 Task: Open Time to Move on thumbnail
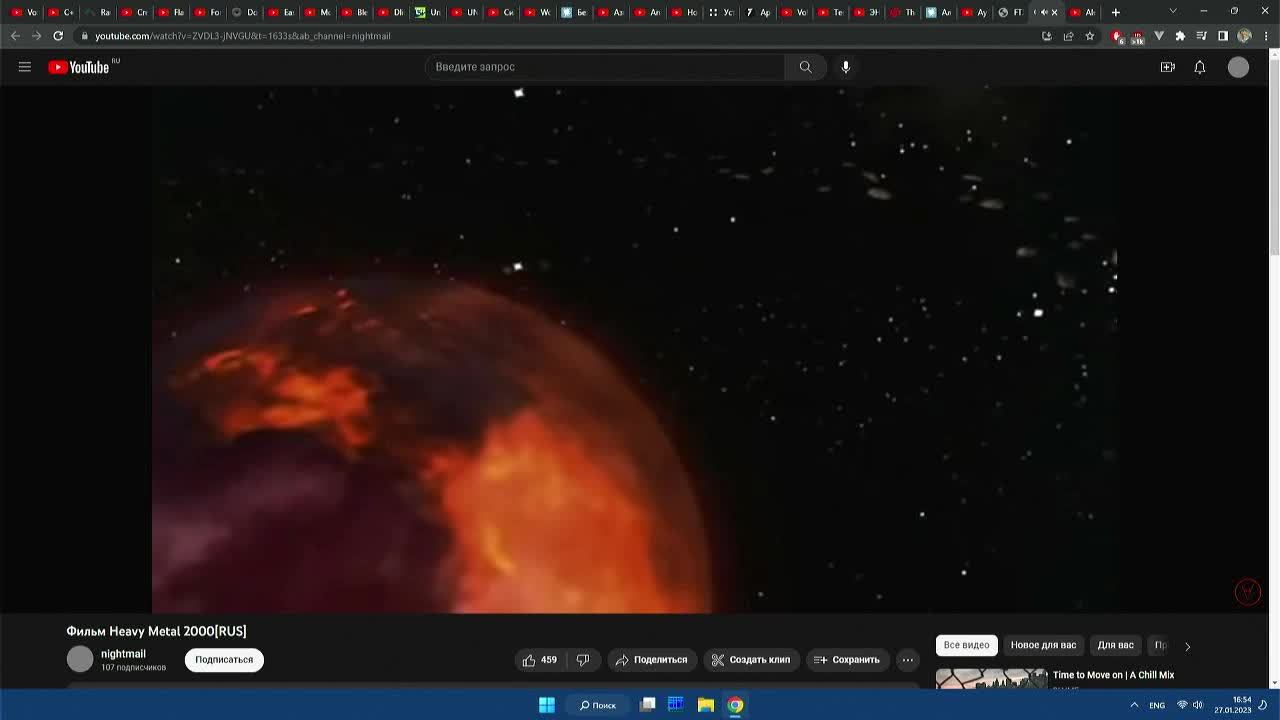[991, 679]
